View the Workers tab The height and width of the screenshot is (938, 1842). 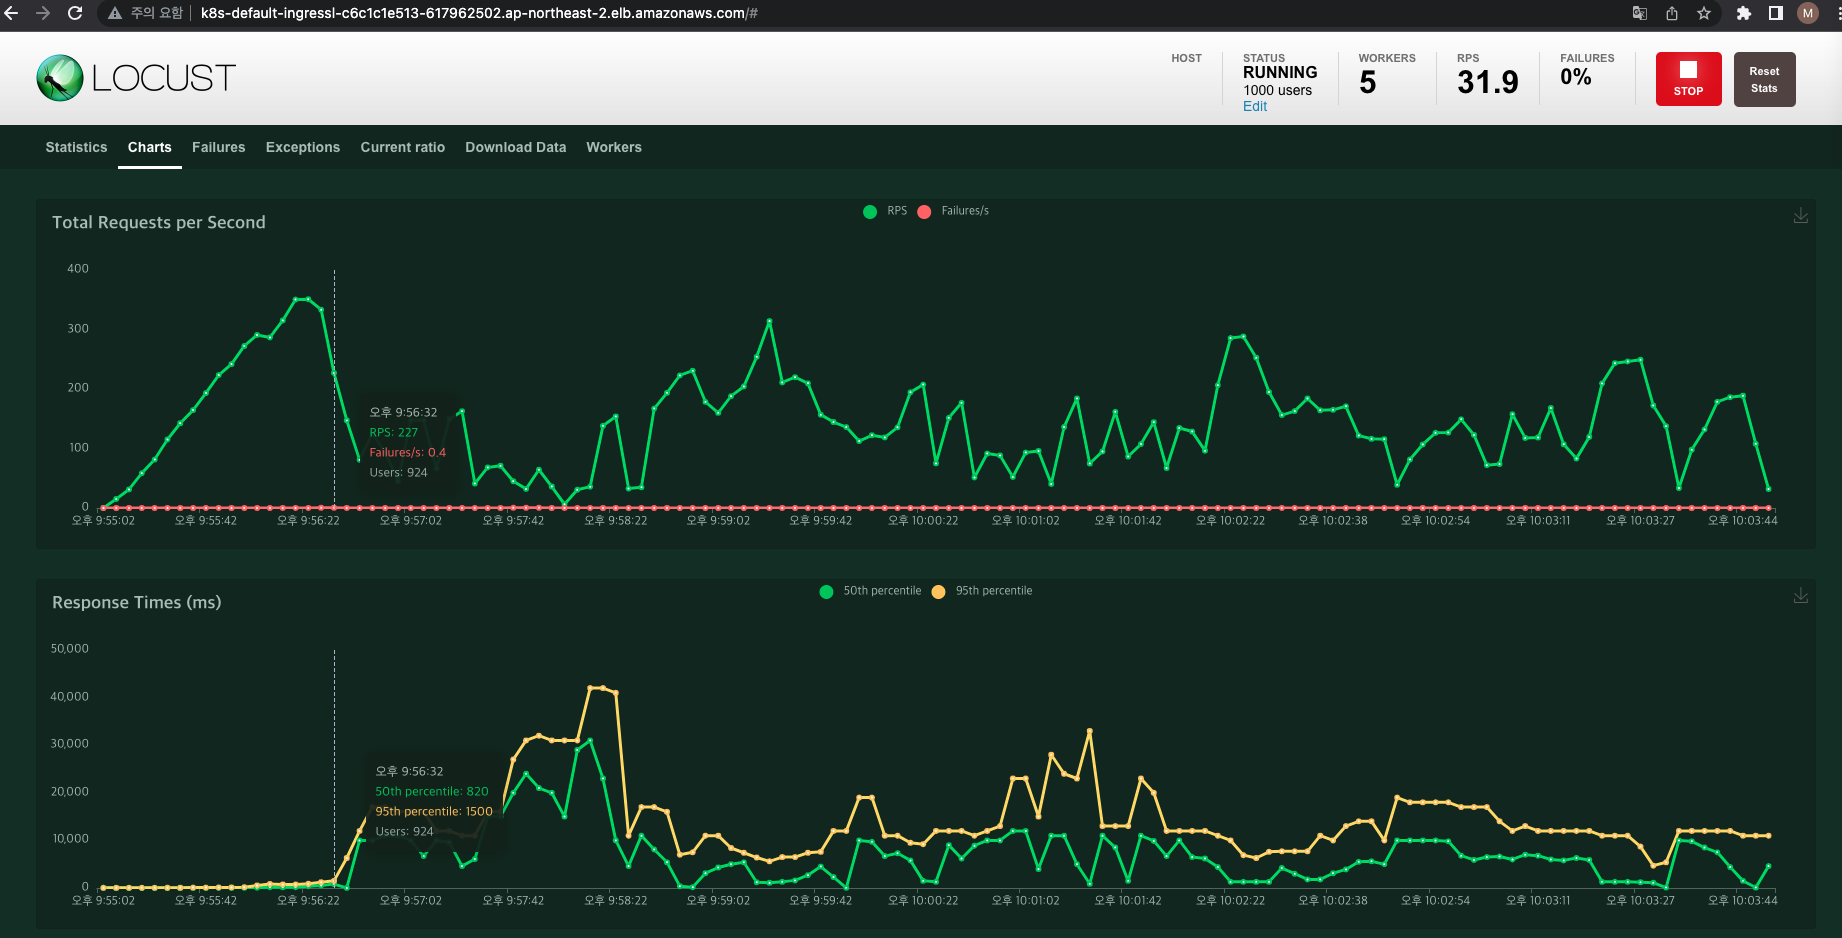(x=614, y=147)
